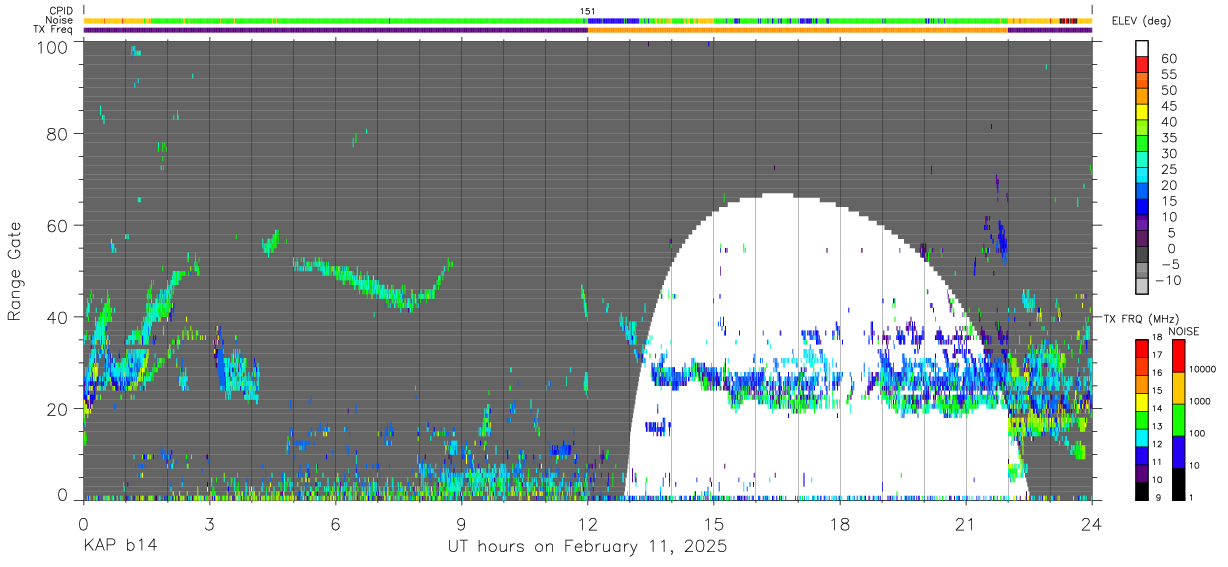Click the 30 label on the ELEV color bar
The width and height of the screenshot is (1228, 567).
click(x=1168, y=153)
